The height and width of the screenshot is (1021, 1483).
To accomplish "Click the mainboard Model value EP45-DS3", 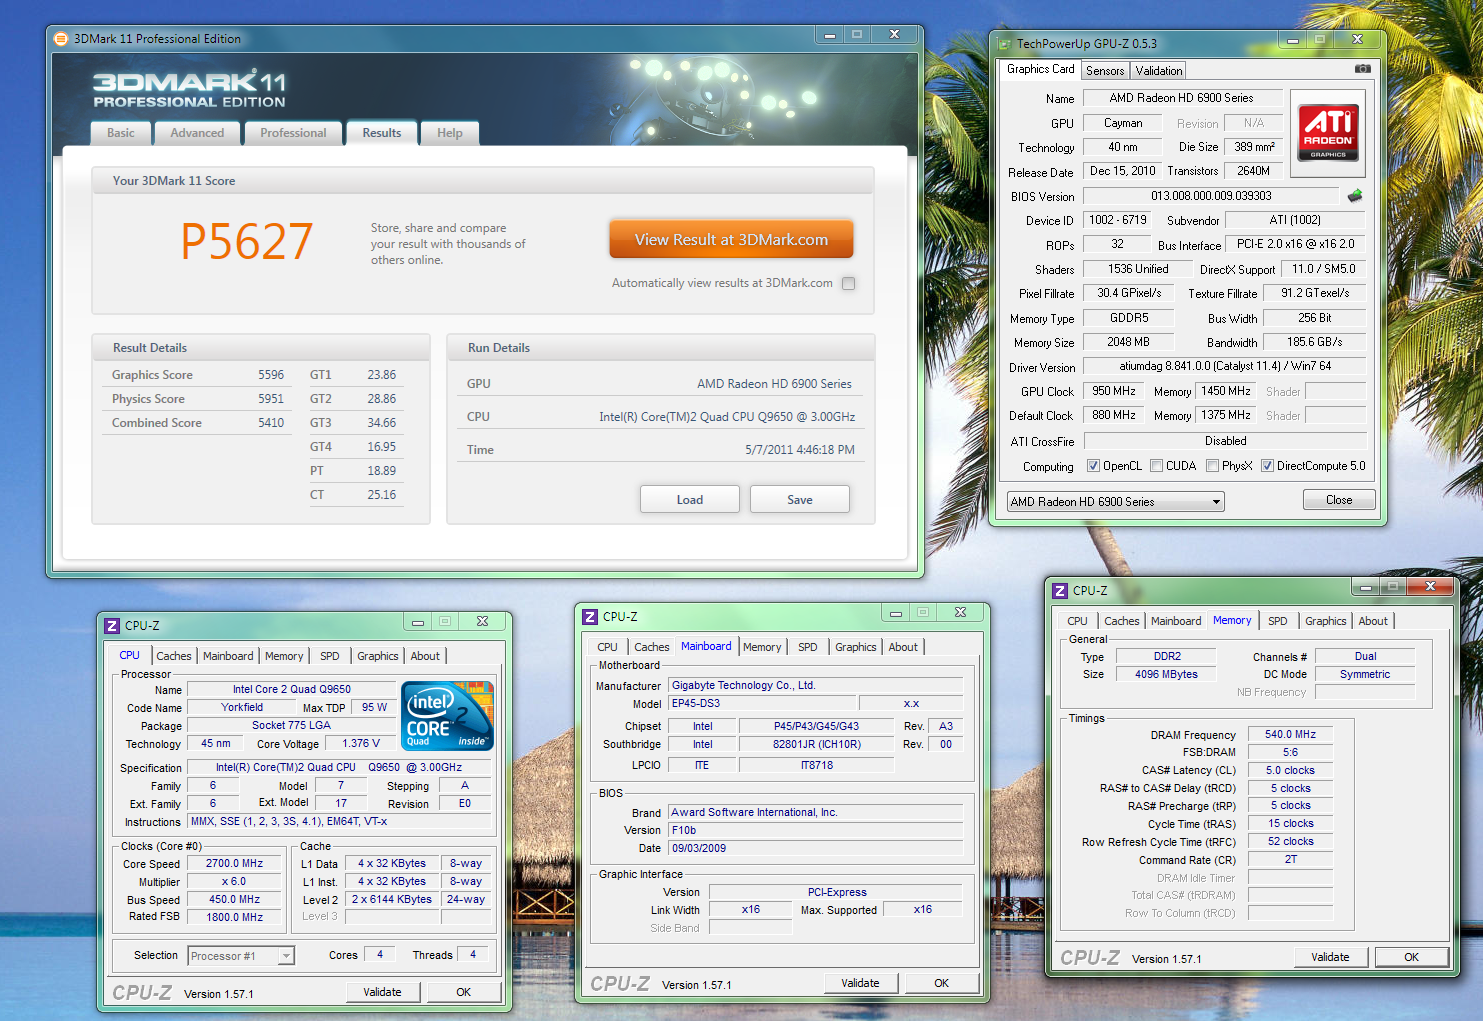I will coord(763,704).
